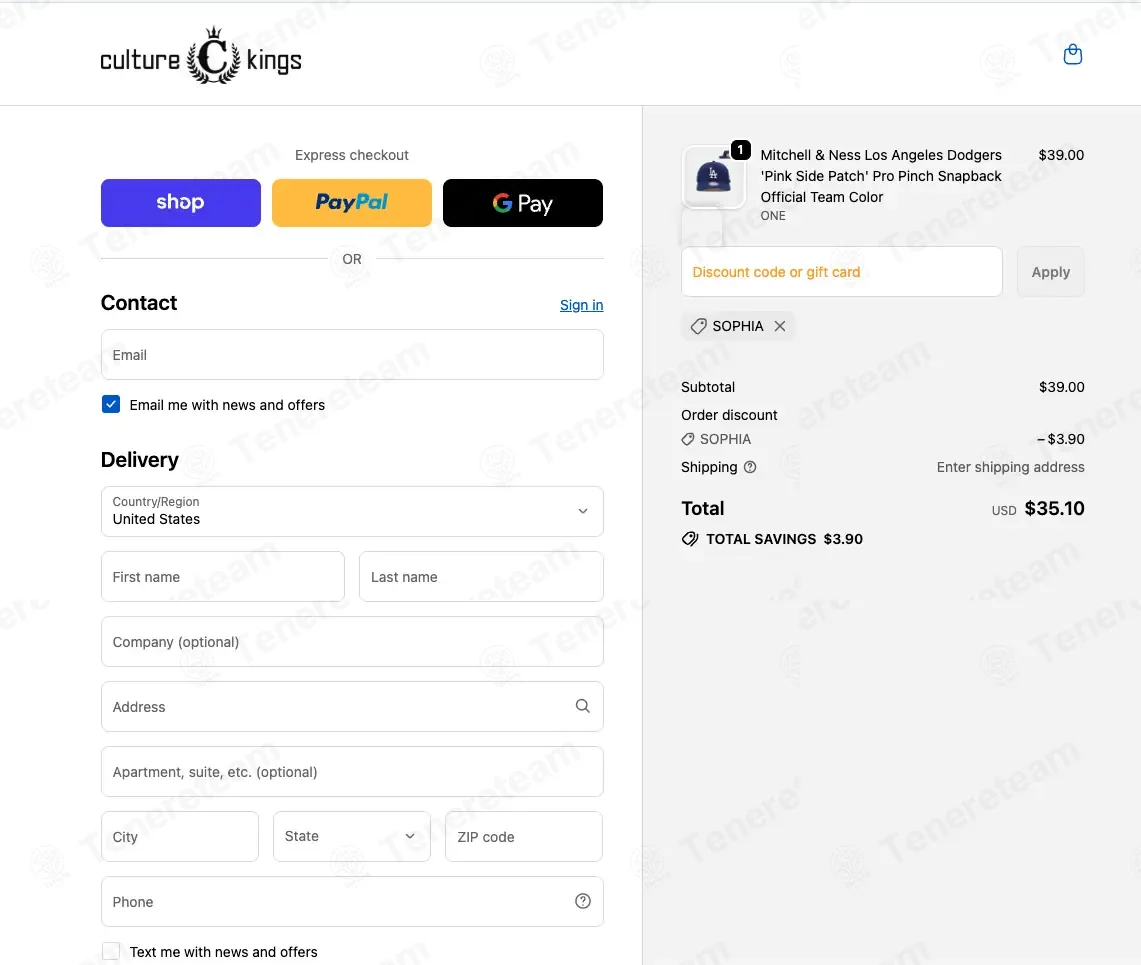Click the Enter shipping address text

(1010, 467)
